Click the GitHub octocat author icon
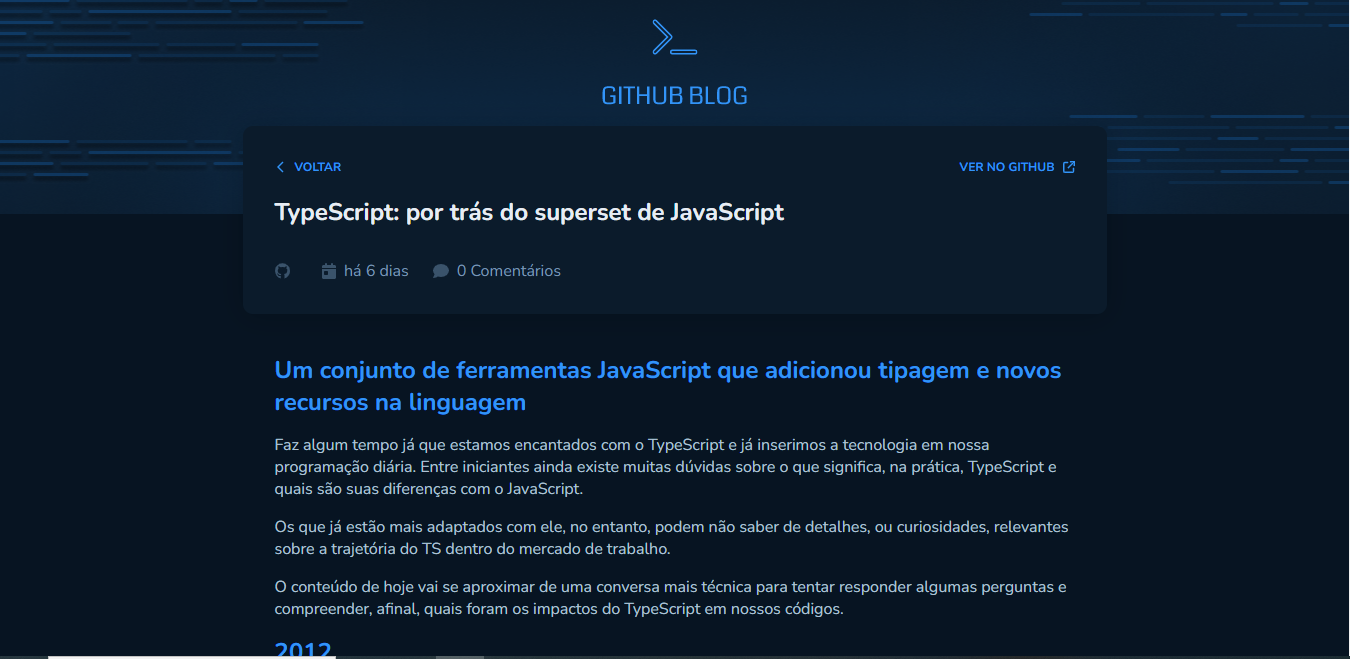Viewport: 1350px width, 659px height. click(x=282, y=270)
